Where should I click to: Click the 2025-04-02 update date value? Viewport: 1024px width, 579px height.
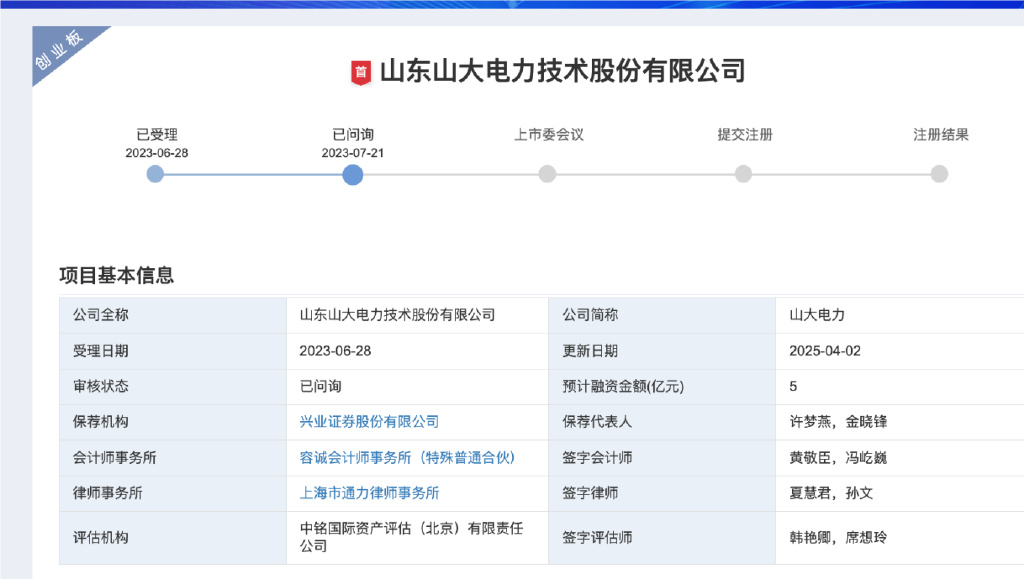tap(825, 351)
